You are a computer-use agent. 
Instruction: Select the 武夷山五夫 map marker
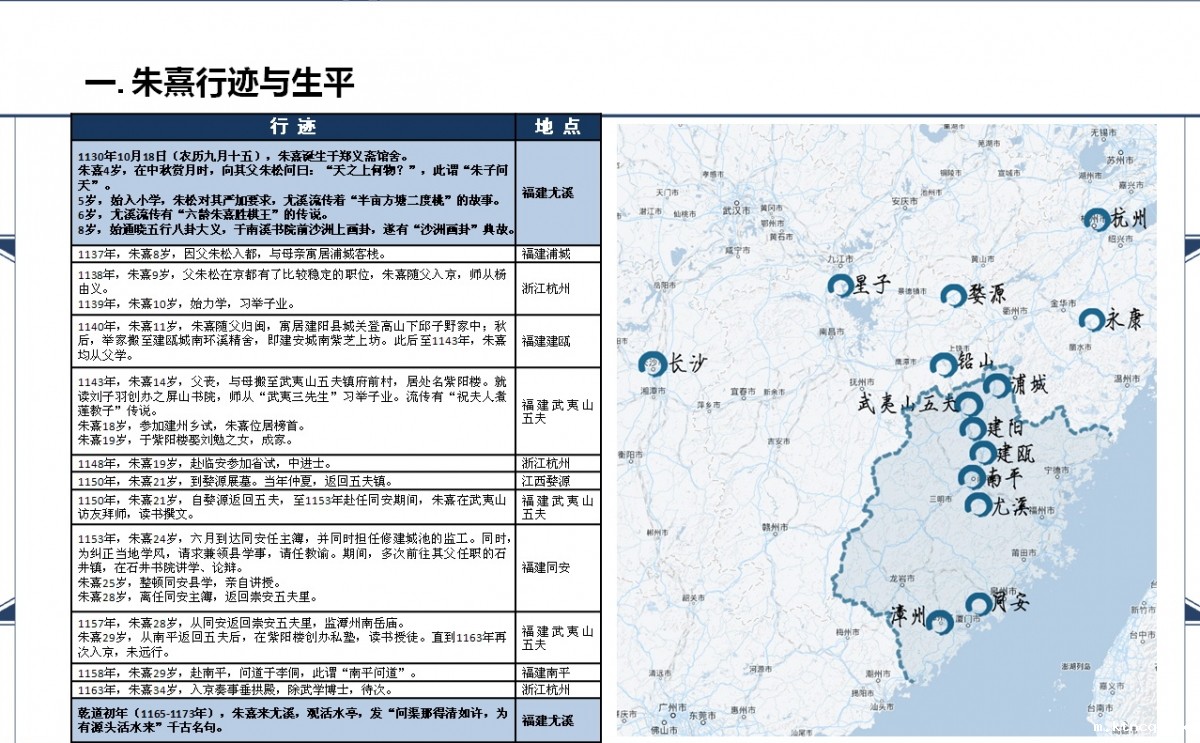[969, 405]
